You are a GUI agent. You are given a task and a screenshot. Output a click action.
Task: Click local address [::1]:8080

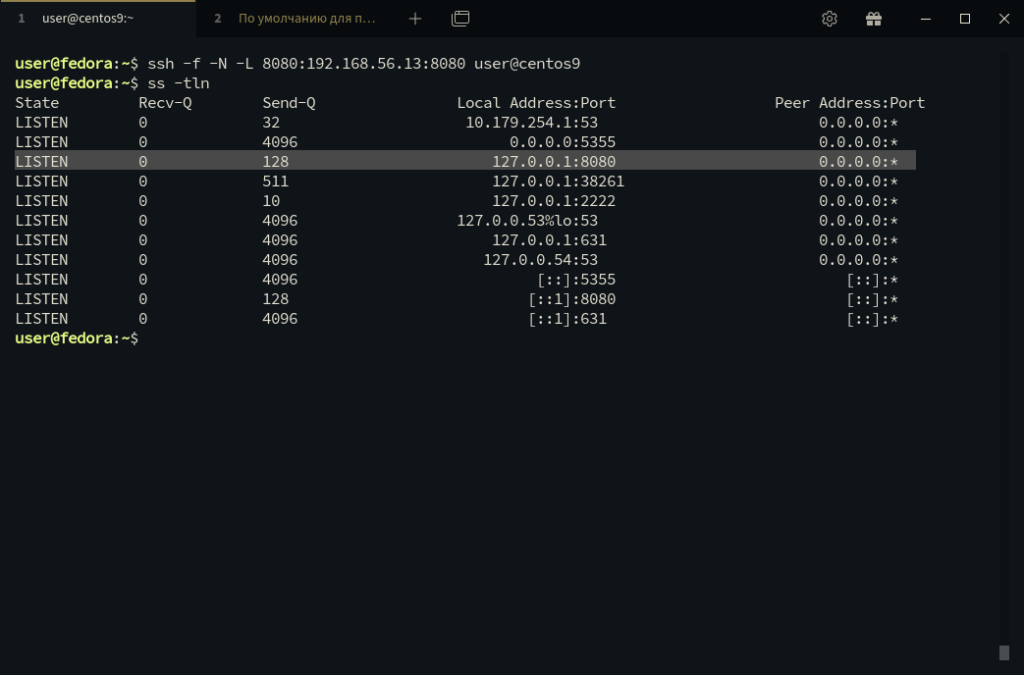[571, 299]
